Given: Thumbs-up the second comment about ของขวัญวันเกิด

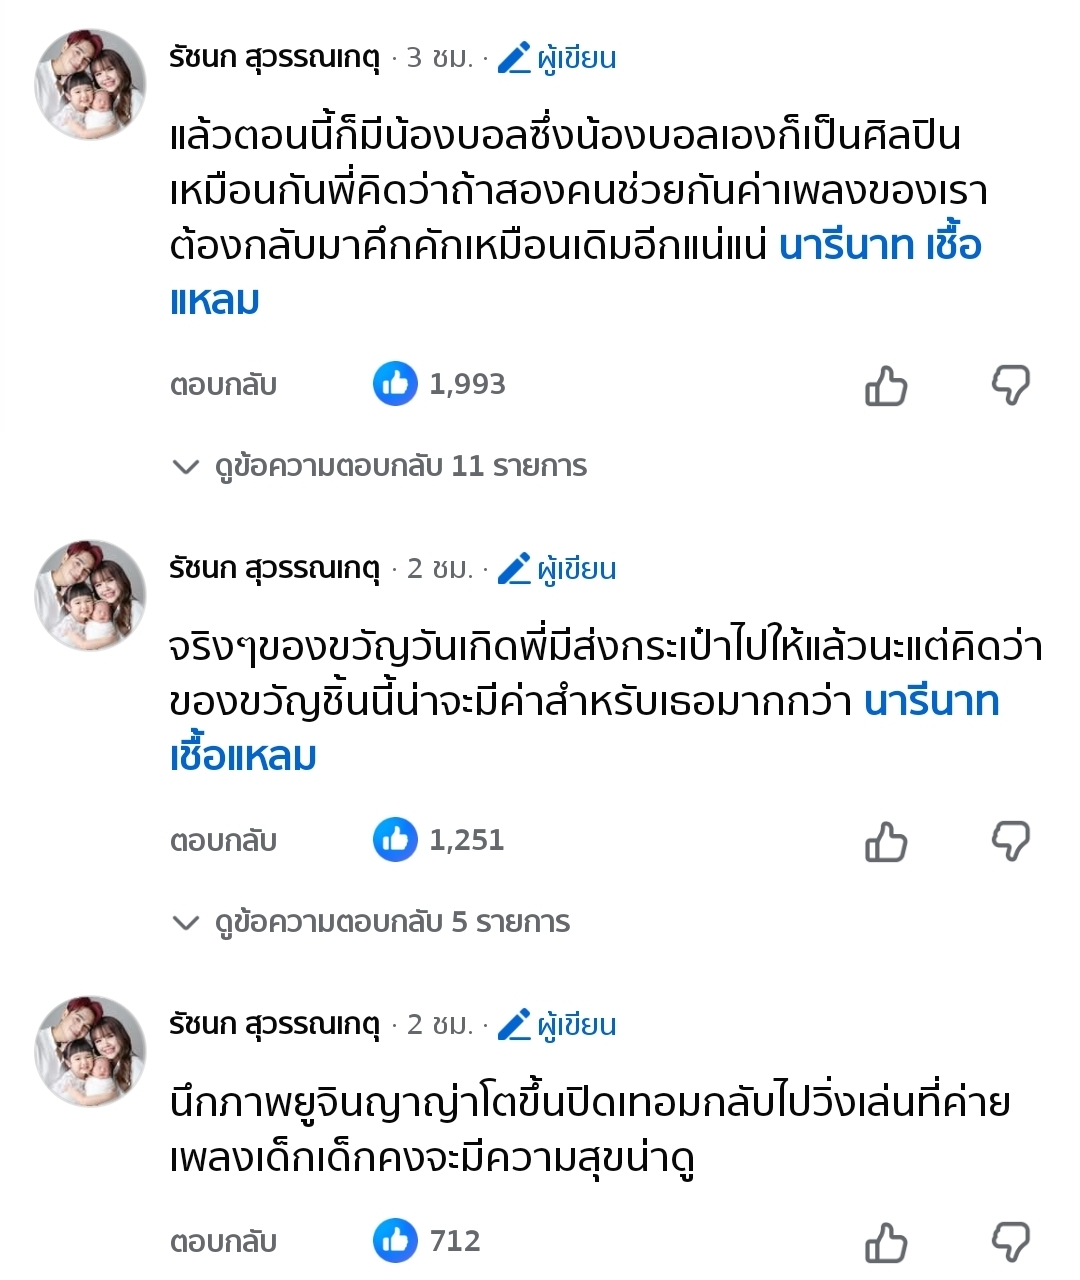Looking at the screenshot, I should [x=885, y=841].
